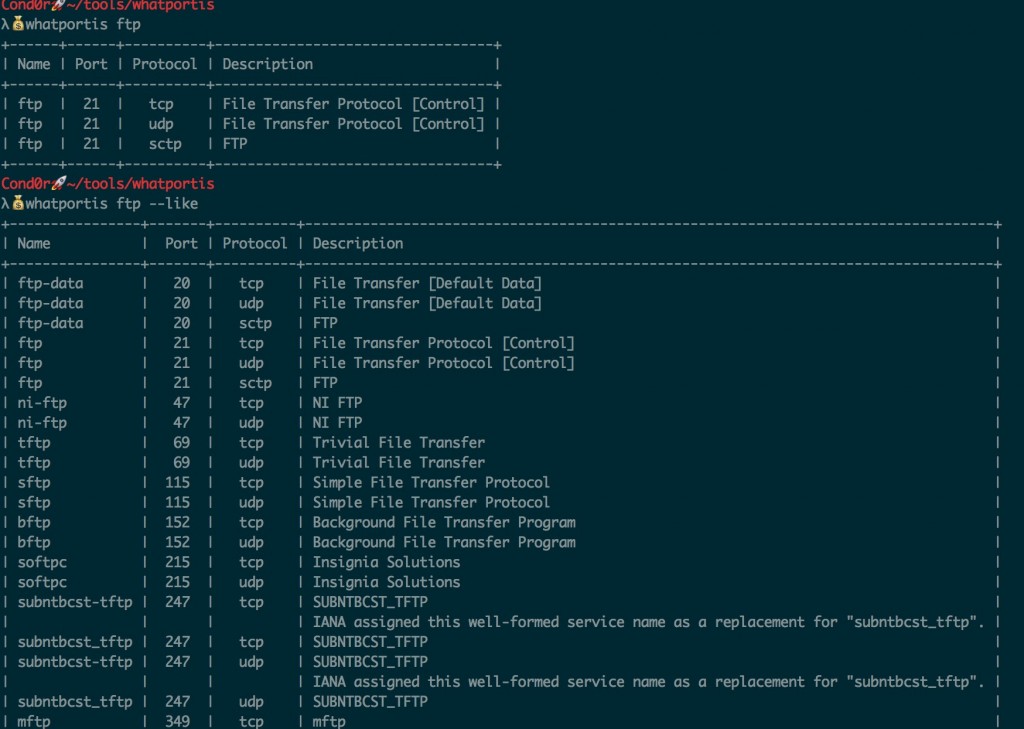Screen dimensions: 1024x729
Task: Click the 'Name' header in the first table
Action: click(34, 64)
